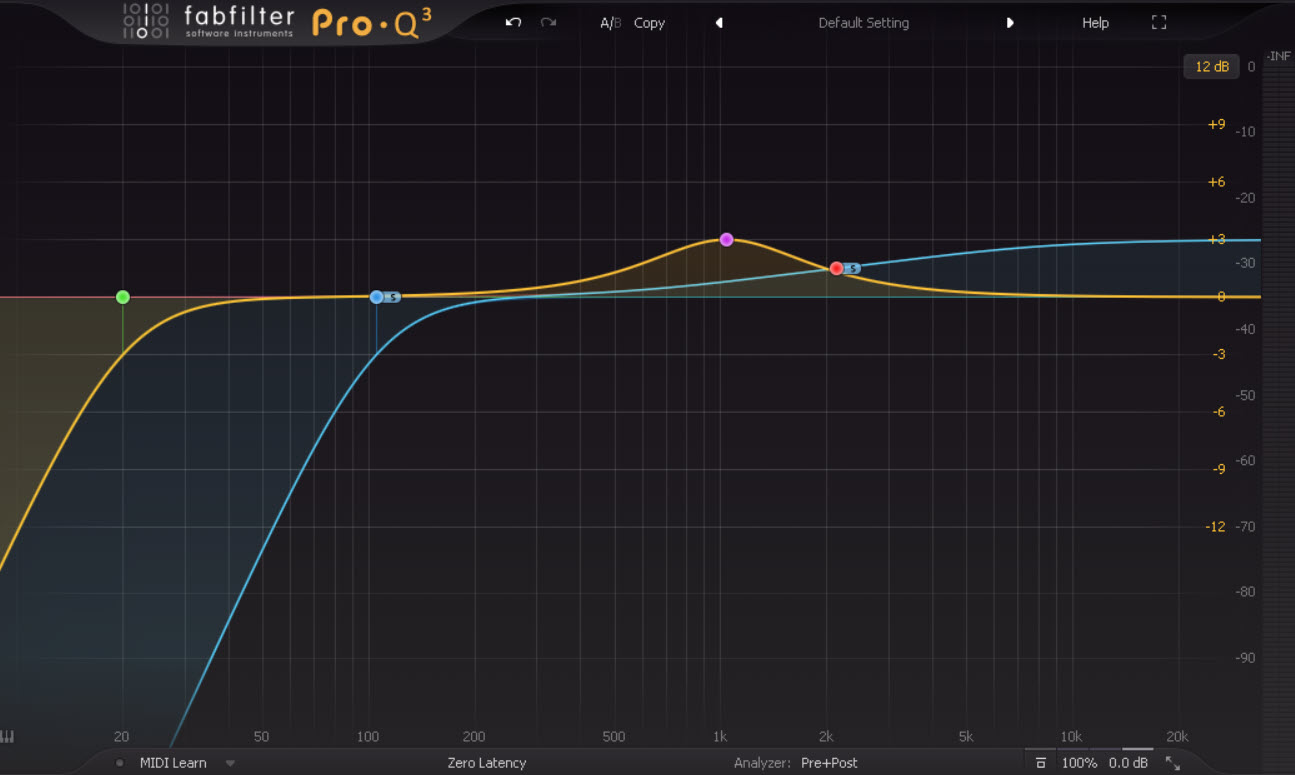Expand the MIDI Learn dropdown arrow
This screenshot has height=775, width=1295.
230,763
